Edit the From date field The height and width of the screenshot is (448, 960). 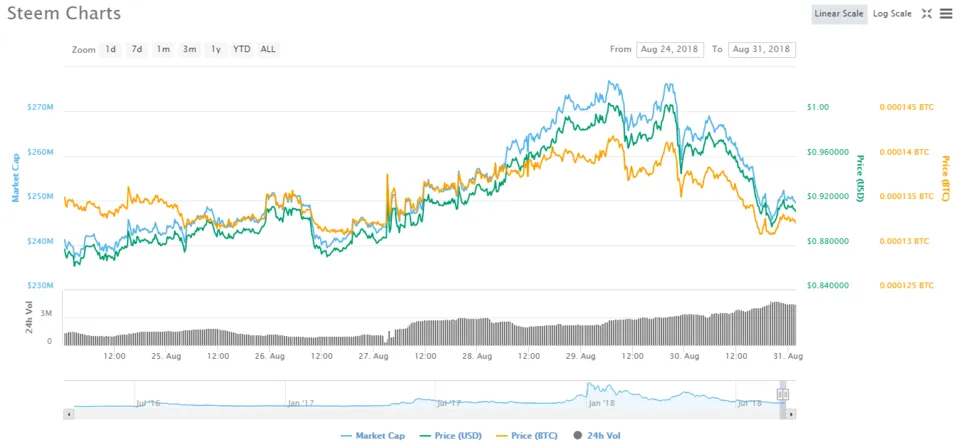click(670, 50)
